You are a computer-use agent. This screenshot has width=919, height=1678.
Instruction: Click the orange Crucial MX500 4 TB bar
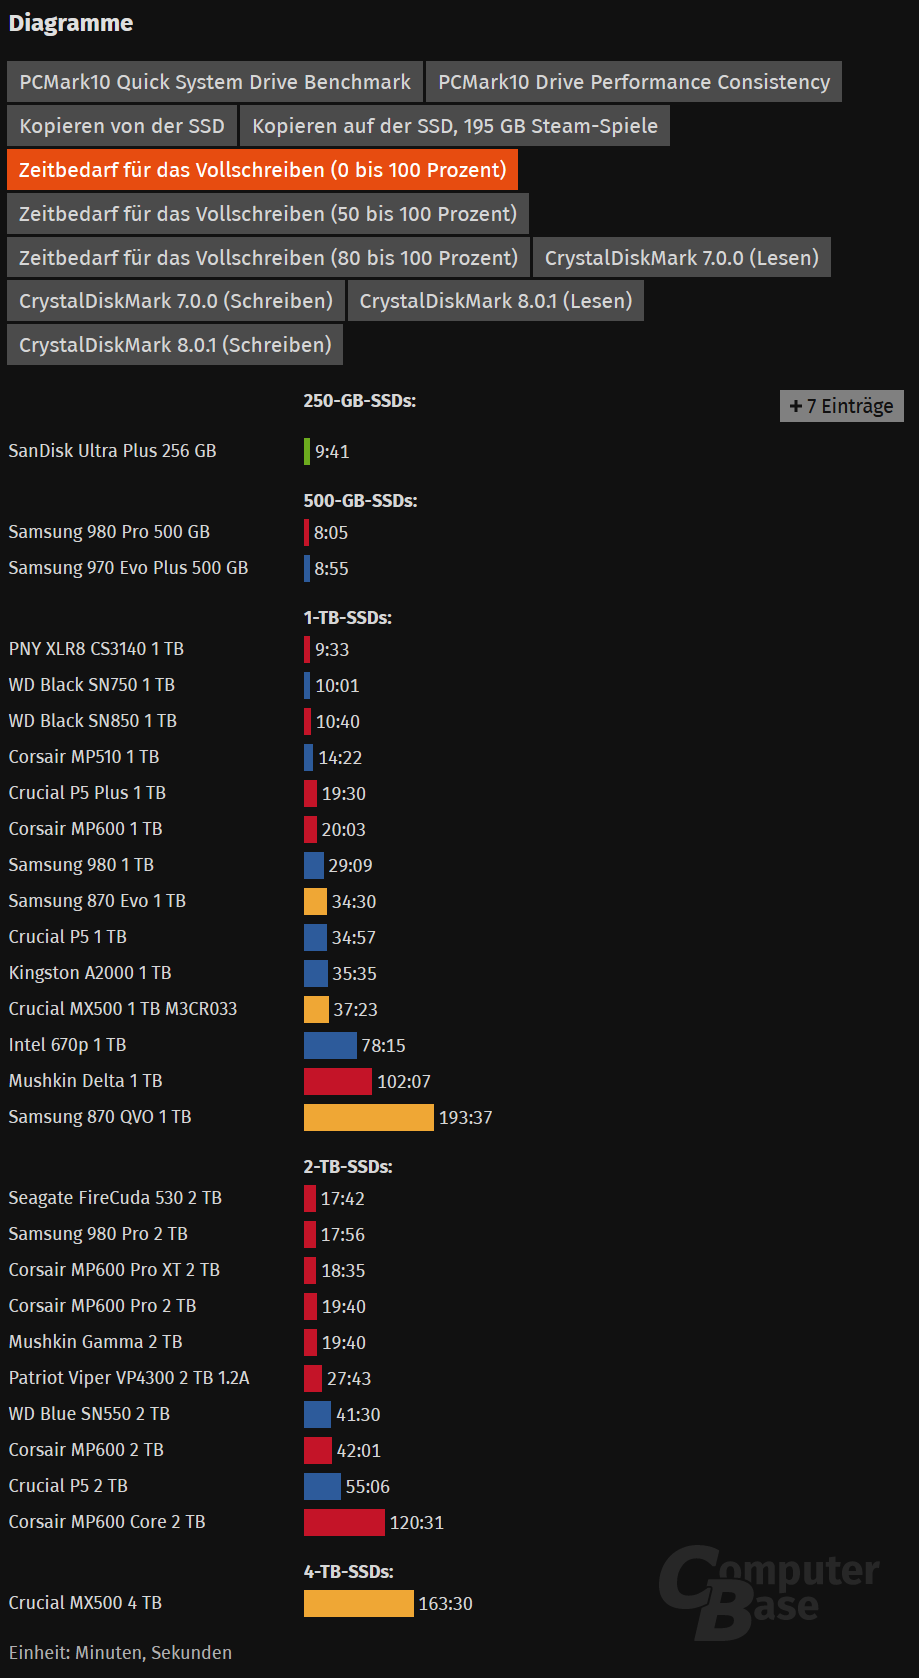pos(359,1603)
